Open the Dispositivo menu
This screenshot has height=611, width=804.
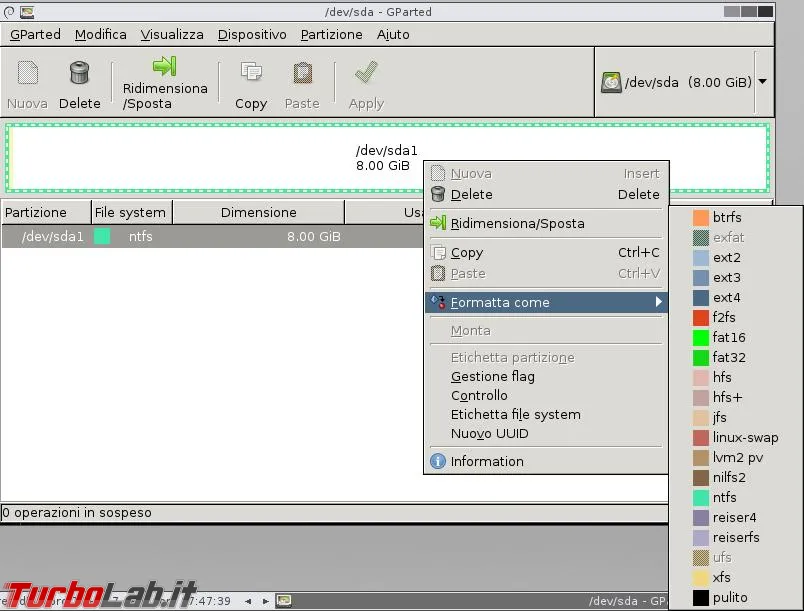[252, 34]
